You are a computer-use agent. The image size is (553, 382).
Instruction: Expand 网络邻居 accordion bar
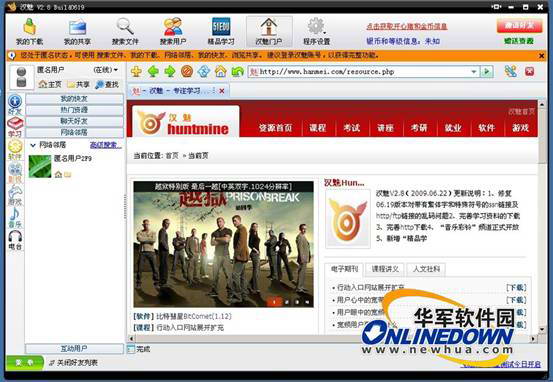pyautogui.click(x=74, y=133)
